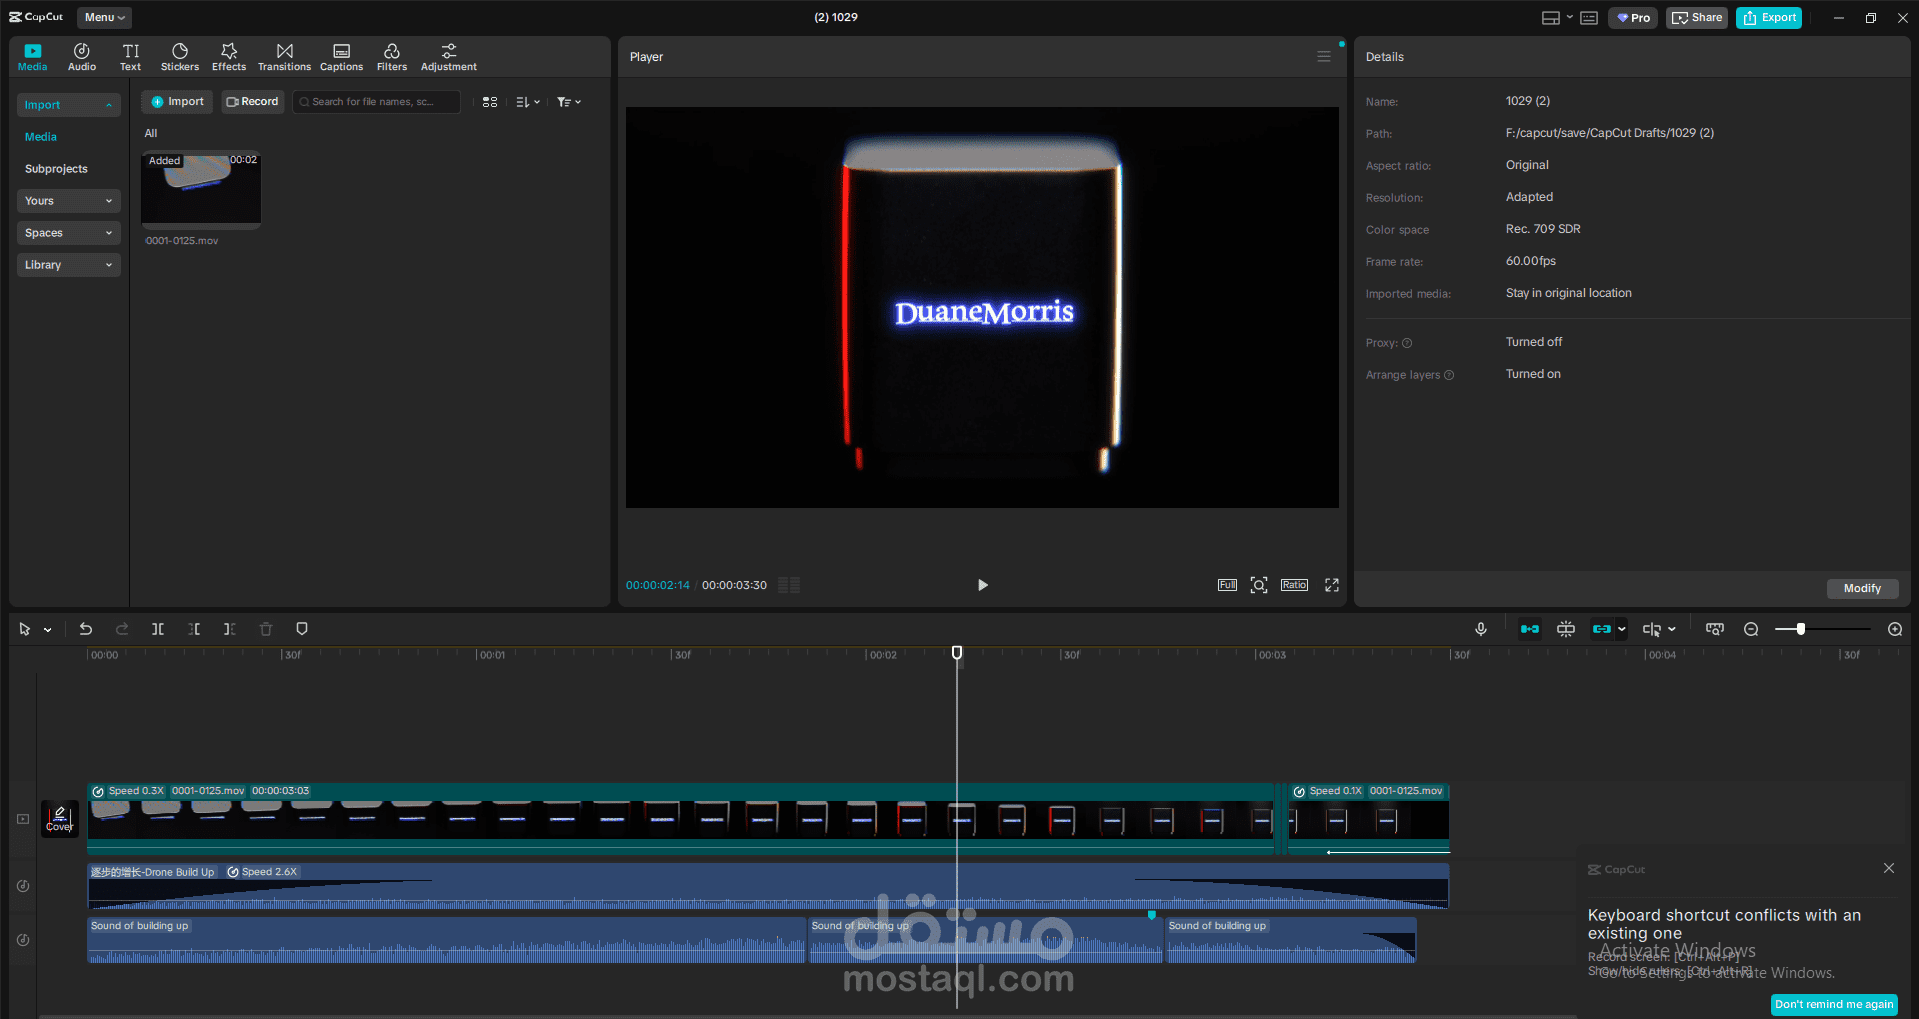Close the keyboard shortcut conflict notification

1889,868
